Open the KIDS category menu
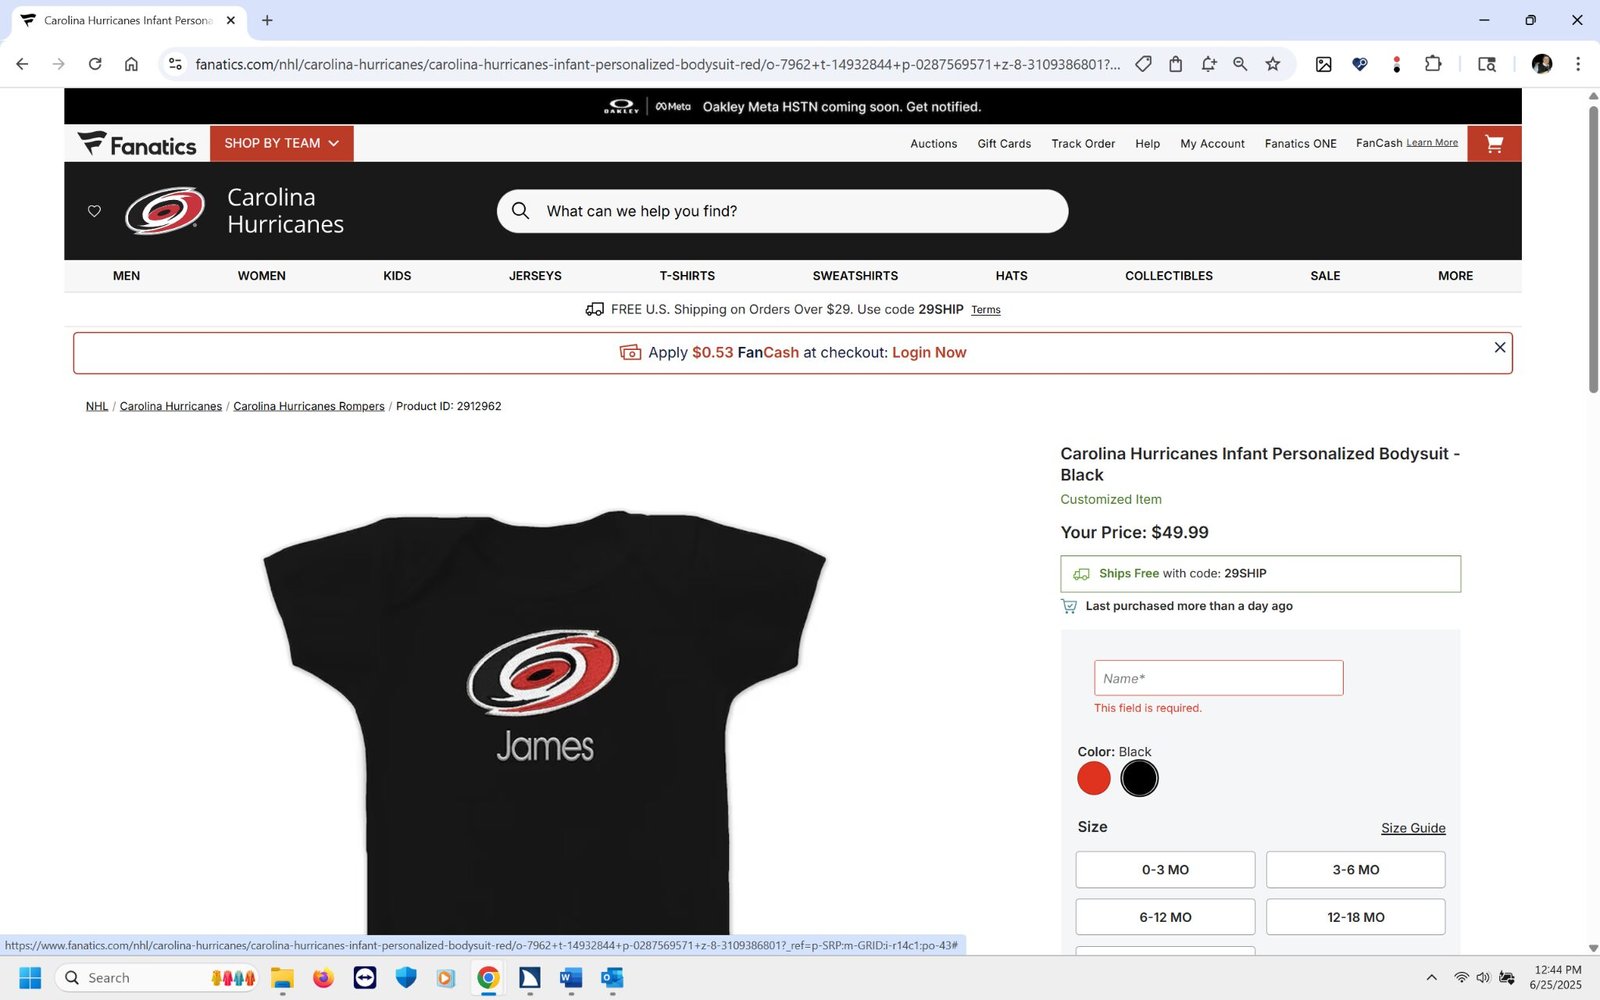Image resolution: width=1600 pixels, height=1000 pixels. click(397, 276)
